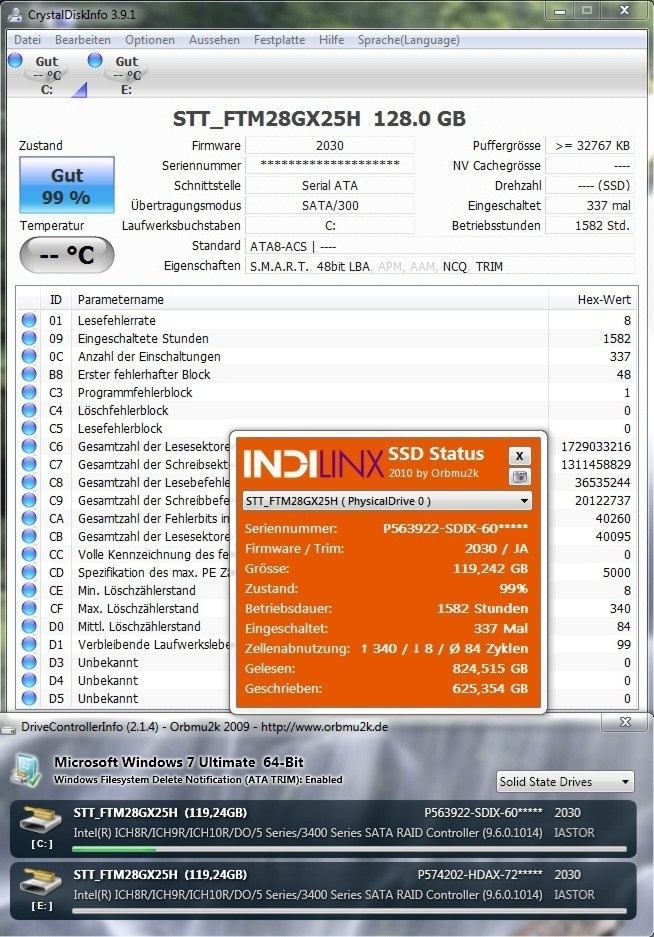
Task: Open the Aussehen menu
Action: point(214,40)
